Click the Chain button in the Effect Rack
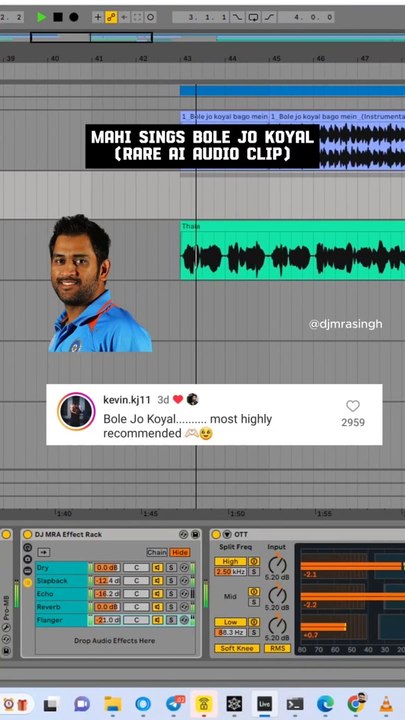 pyautogui.click(x=157, y=552)
